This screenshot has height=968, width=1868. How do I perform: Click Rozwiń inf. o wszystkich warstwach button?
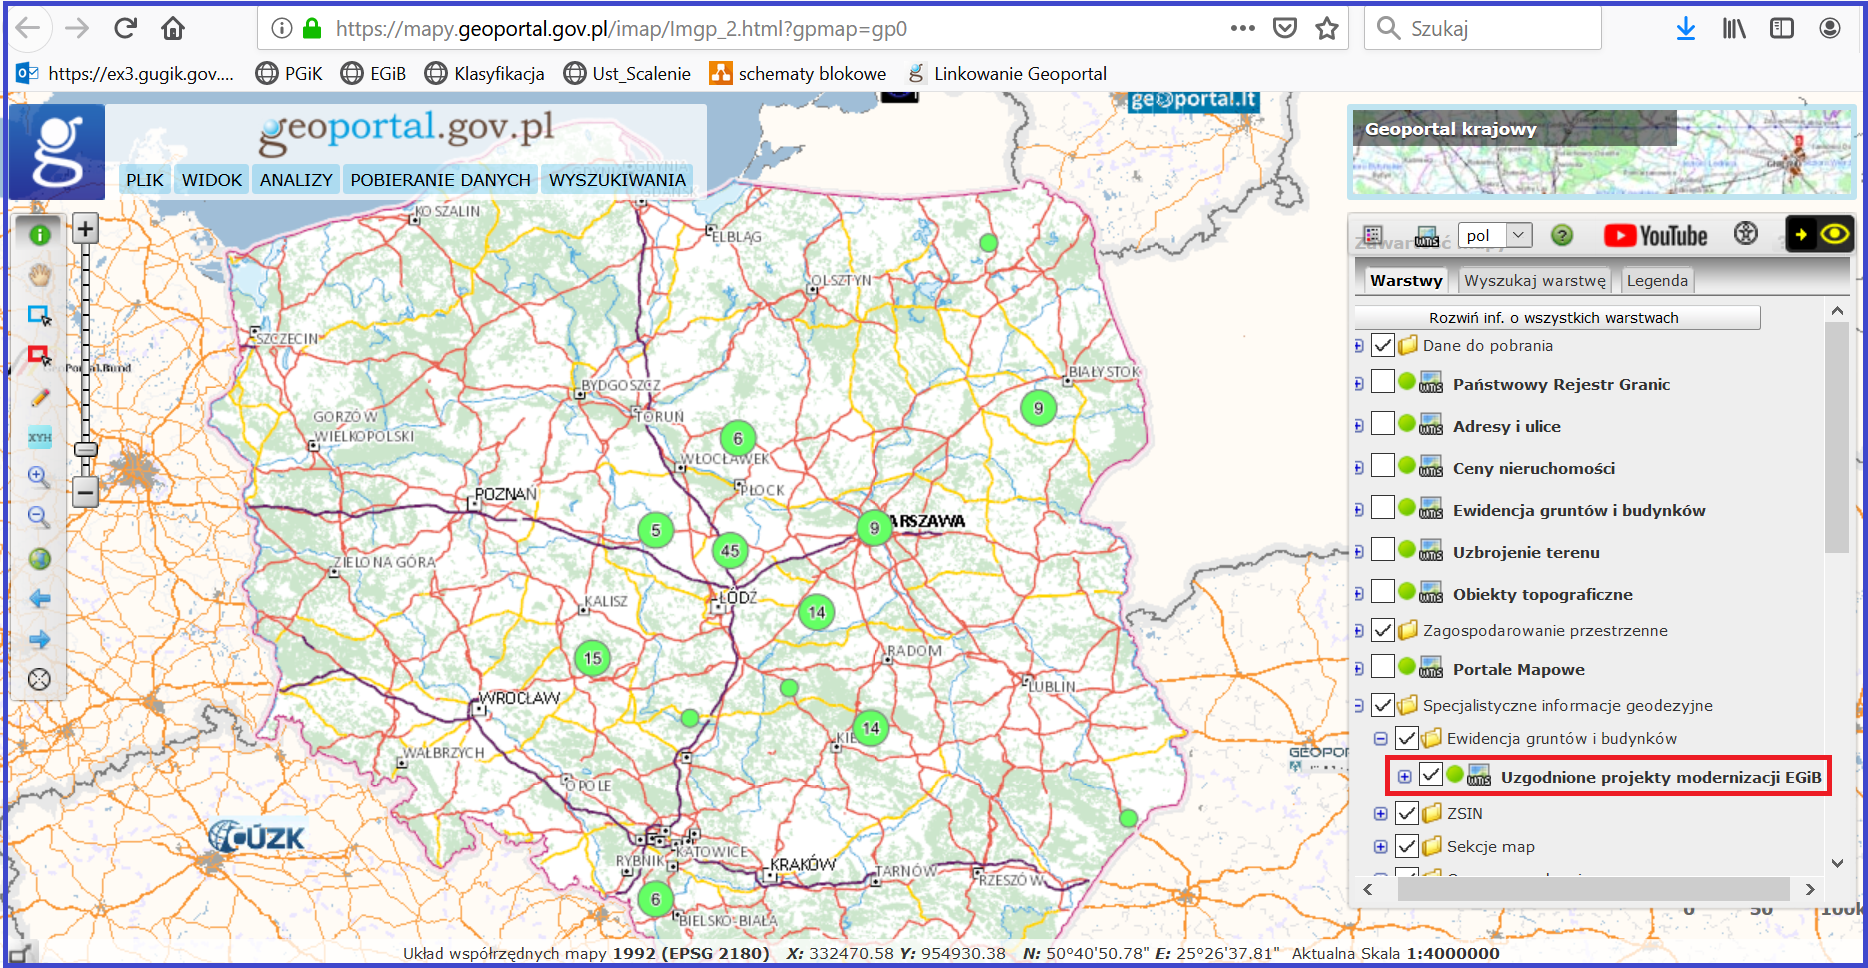tap(1556, 318)
